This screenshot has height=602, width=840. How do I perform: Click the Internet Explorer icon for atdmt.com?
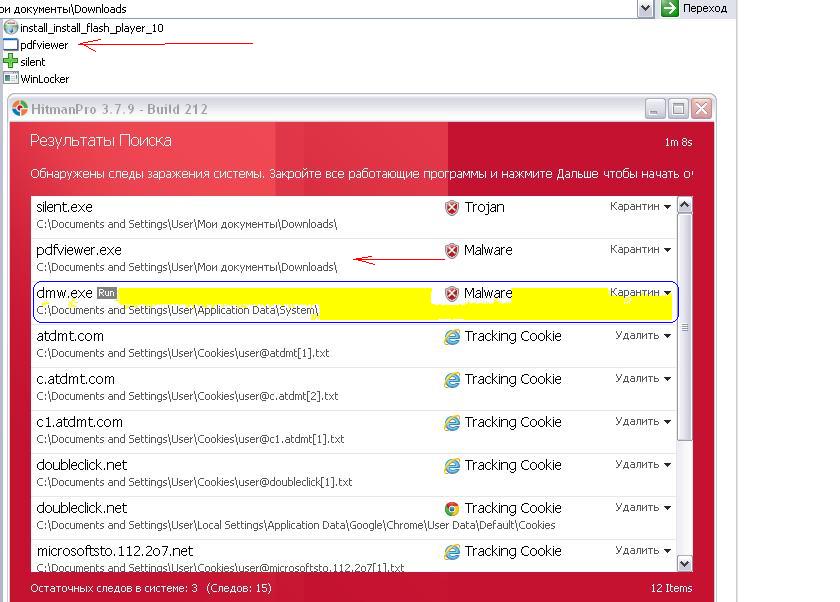452,336
